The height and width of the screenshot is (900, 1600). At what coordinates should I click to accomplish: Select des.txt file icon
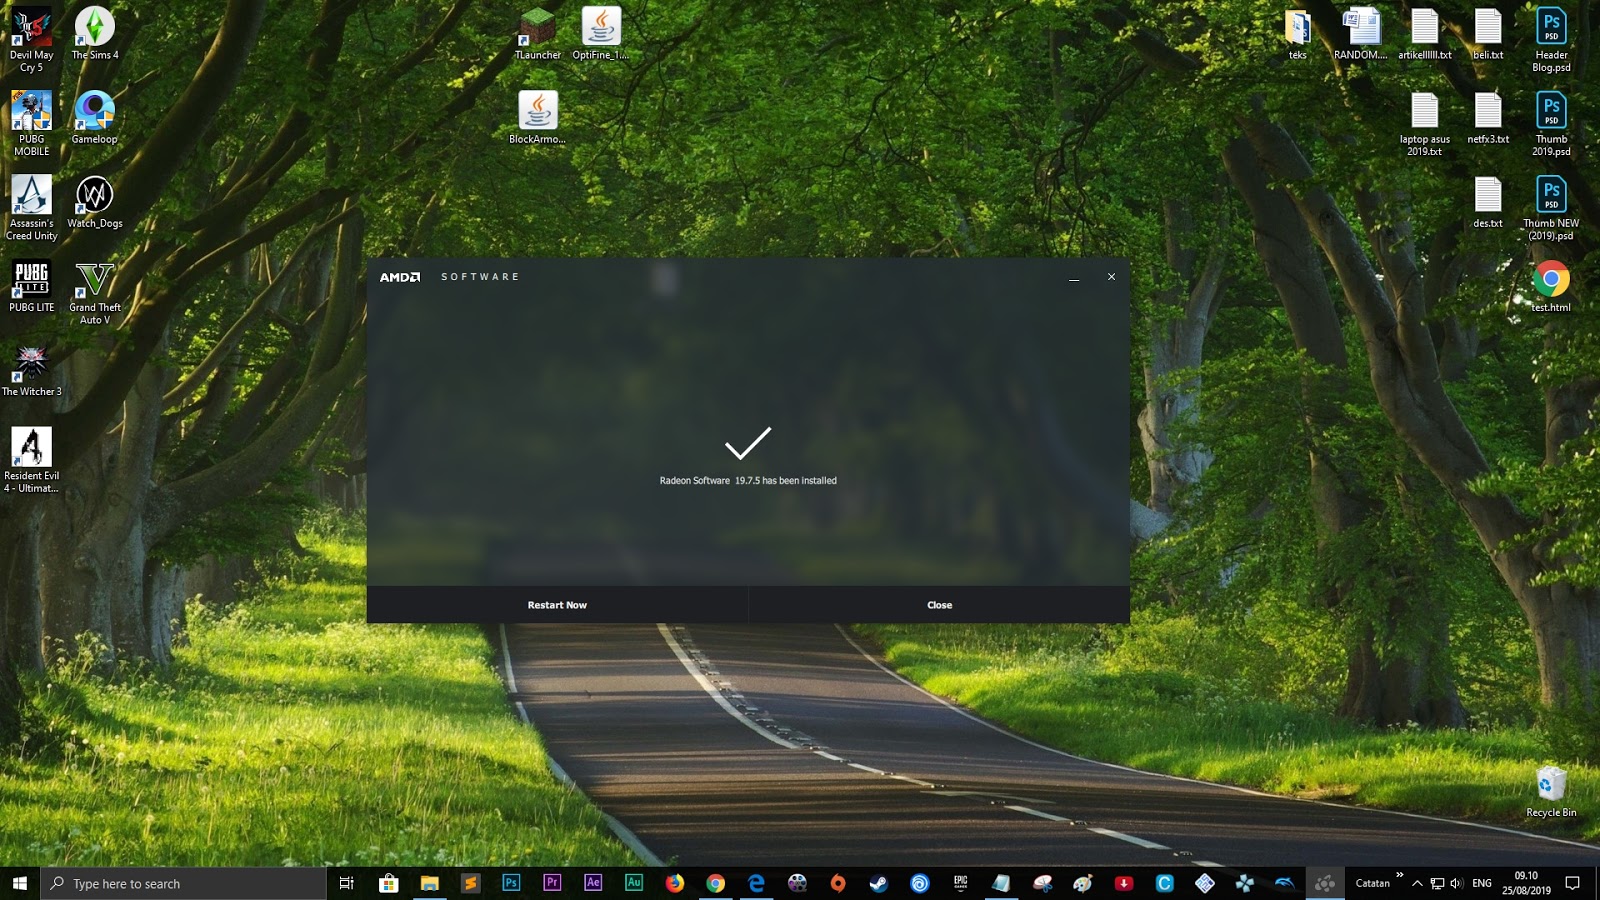(x=1488, y=202)
